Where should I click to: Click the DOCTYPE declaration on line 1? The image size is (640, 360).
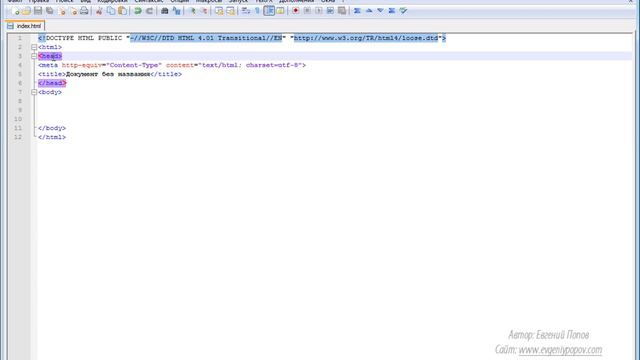[242, 38]
